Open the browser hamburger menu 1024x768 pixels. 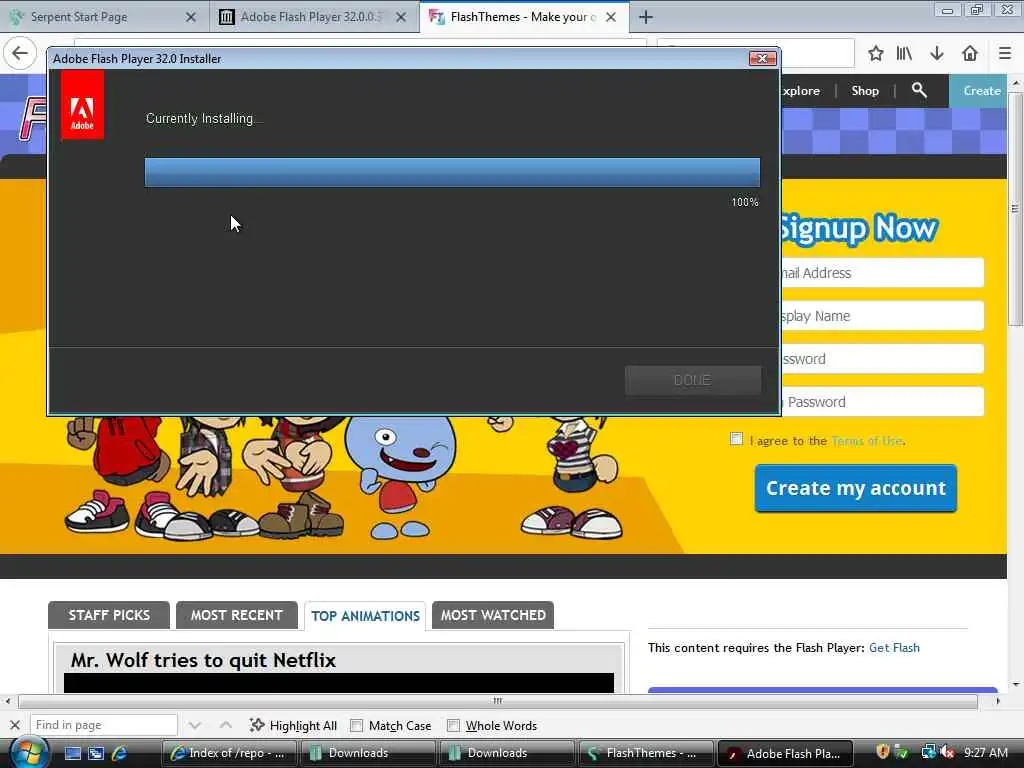(1005, 54)
